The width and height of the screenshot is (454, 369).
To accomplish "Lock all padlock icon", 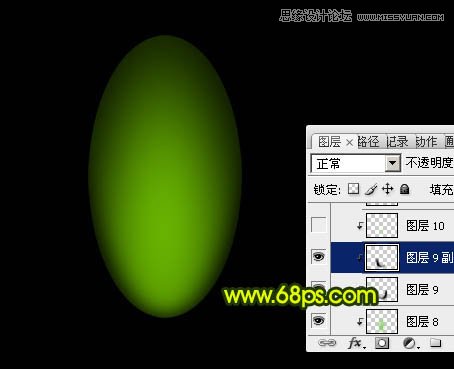I will (404, 189).
